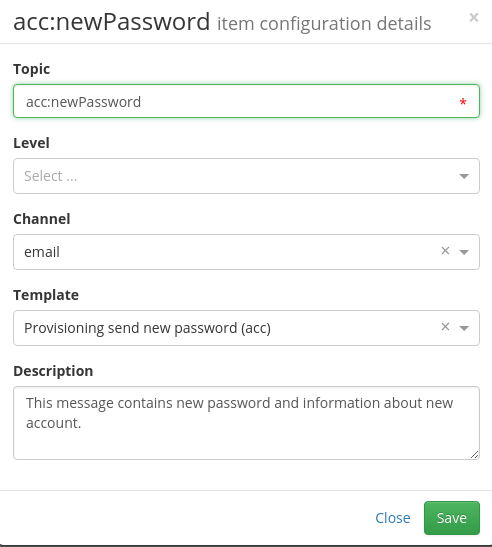492x547 pixels.
Task: Clear the email Channel selection
Action: [x=445, y=251]
